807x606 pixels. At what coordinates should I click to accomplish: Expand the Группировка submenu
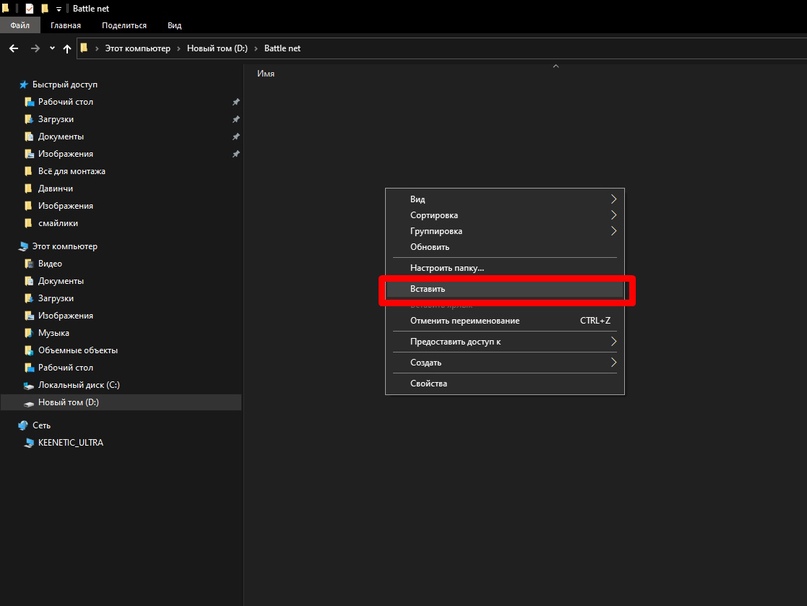coord(613,231)
